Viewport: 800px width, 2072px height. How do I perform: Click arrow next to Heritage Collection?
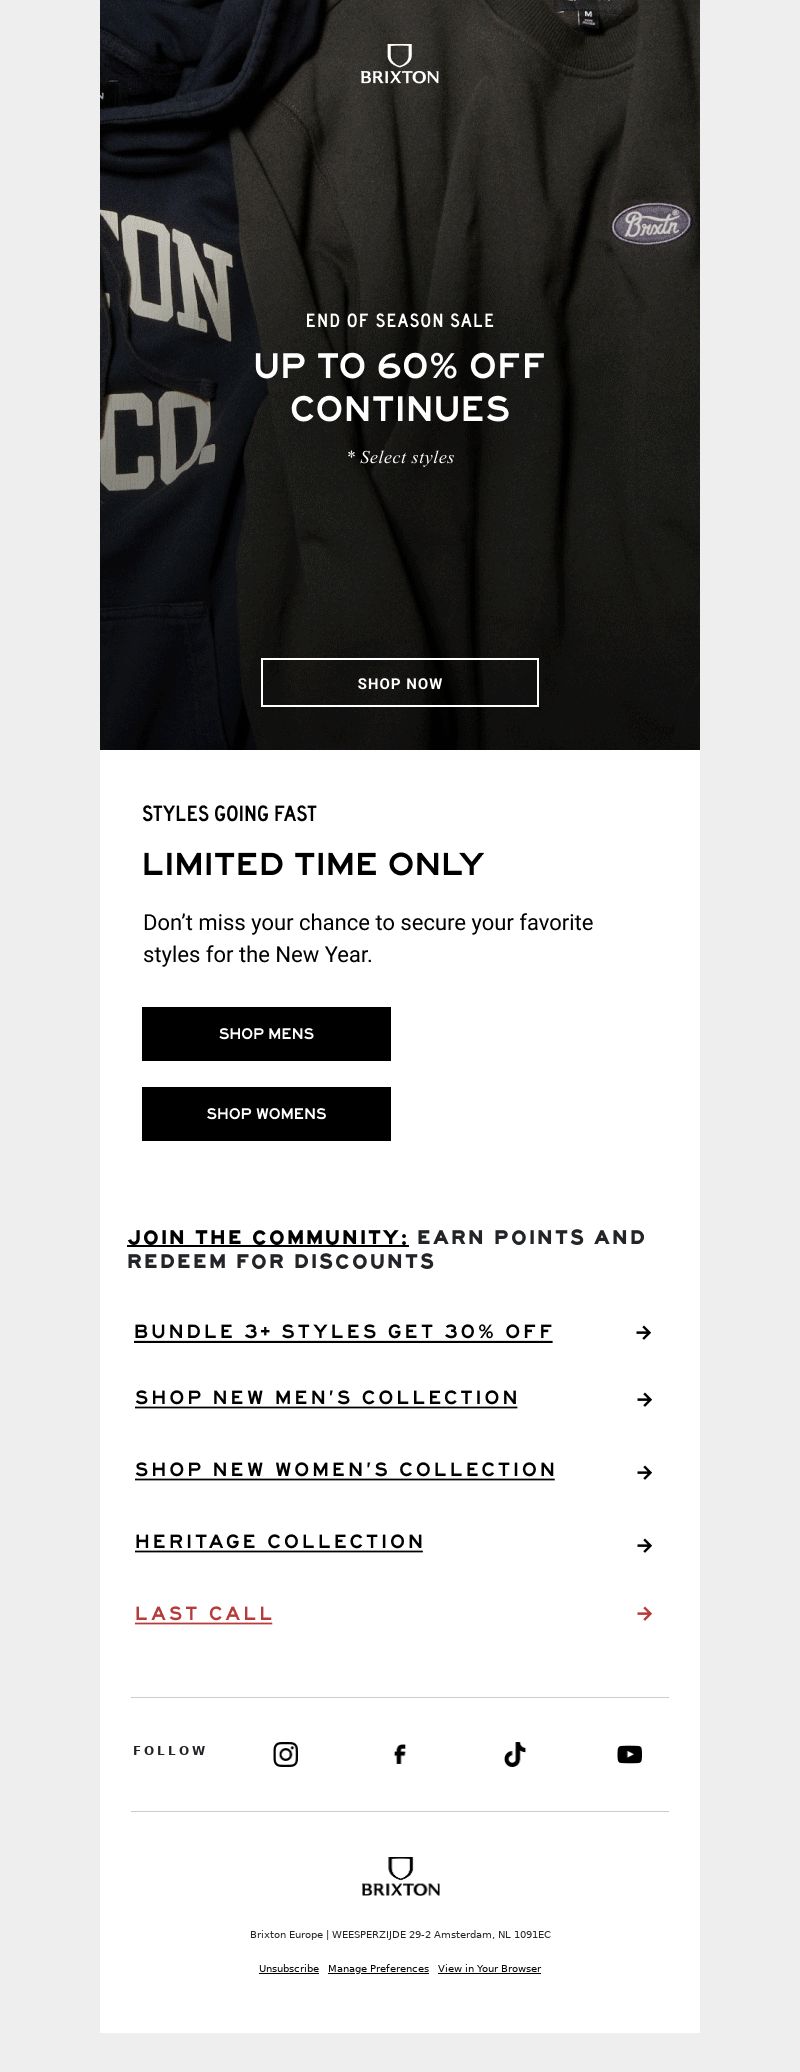pos(644,1545)
